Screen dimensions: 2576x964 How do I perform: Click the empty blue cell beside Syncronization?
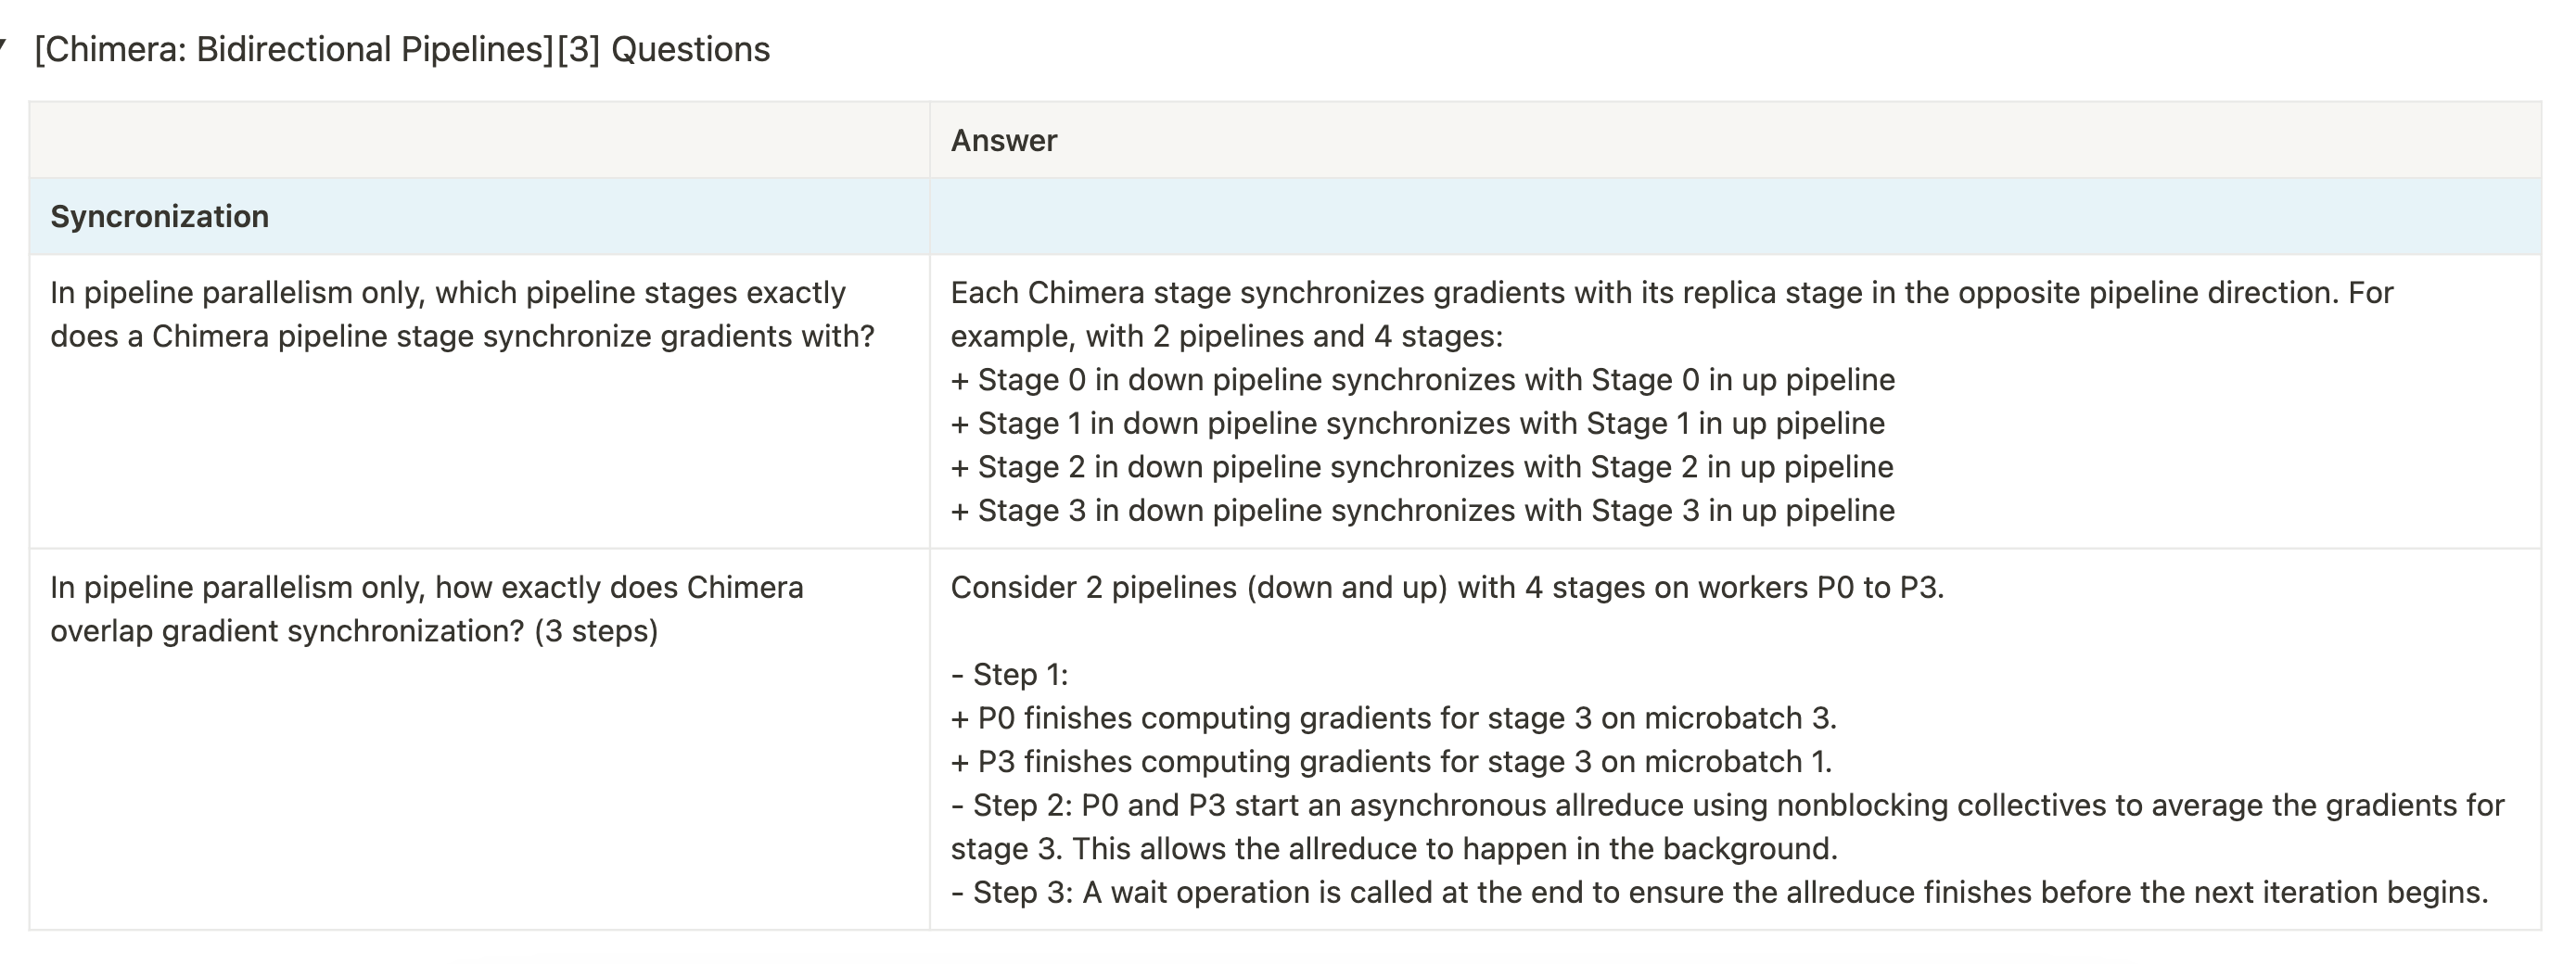click(1734, 217)
